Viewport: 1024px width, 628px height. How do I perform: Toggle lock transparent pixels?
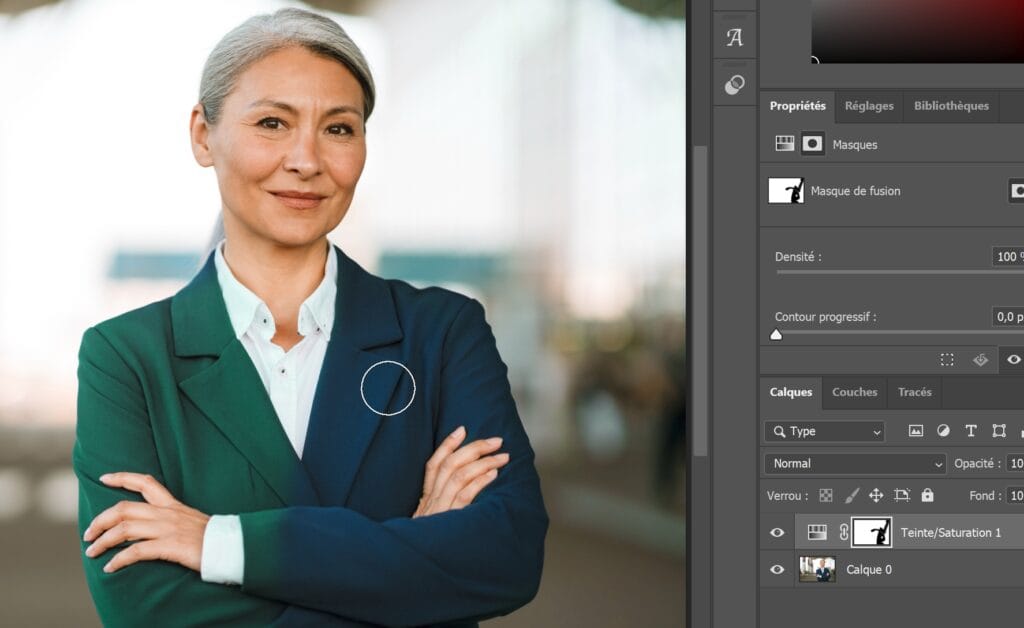click(x=826, y=495)
